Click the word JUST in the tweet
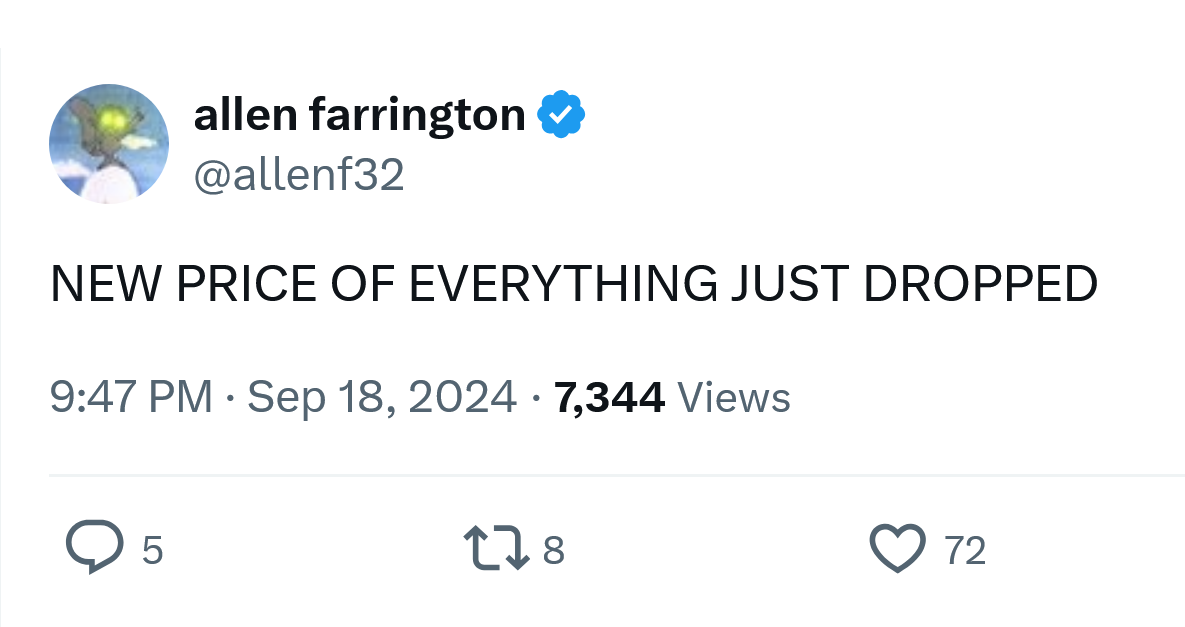 789,285
